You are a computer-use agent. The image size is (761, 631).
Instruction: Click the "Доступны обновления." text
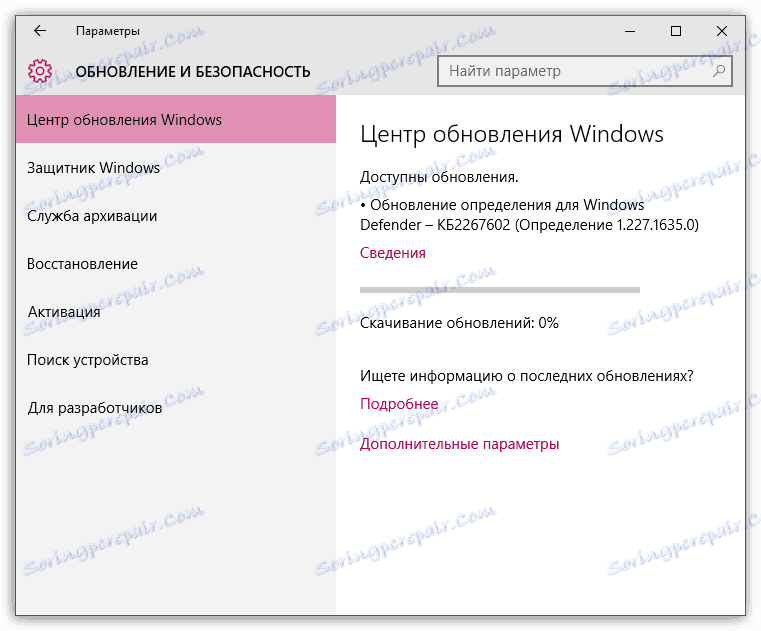tap(439, 177)
